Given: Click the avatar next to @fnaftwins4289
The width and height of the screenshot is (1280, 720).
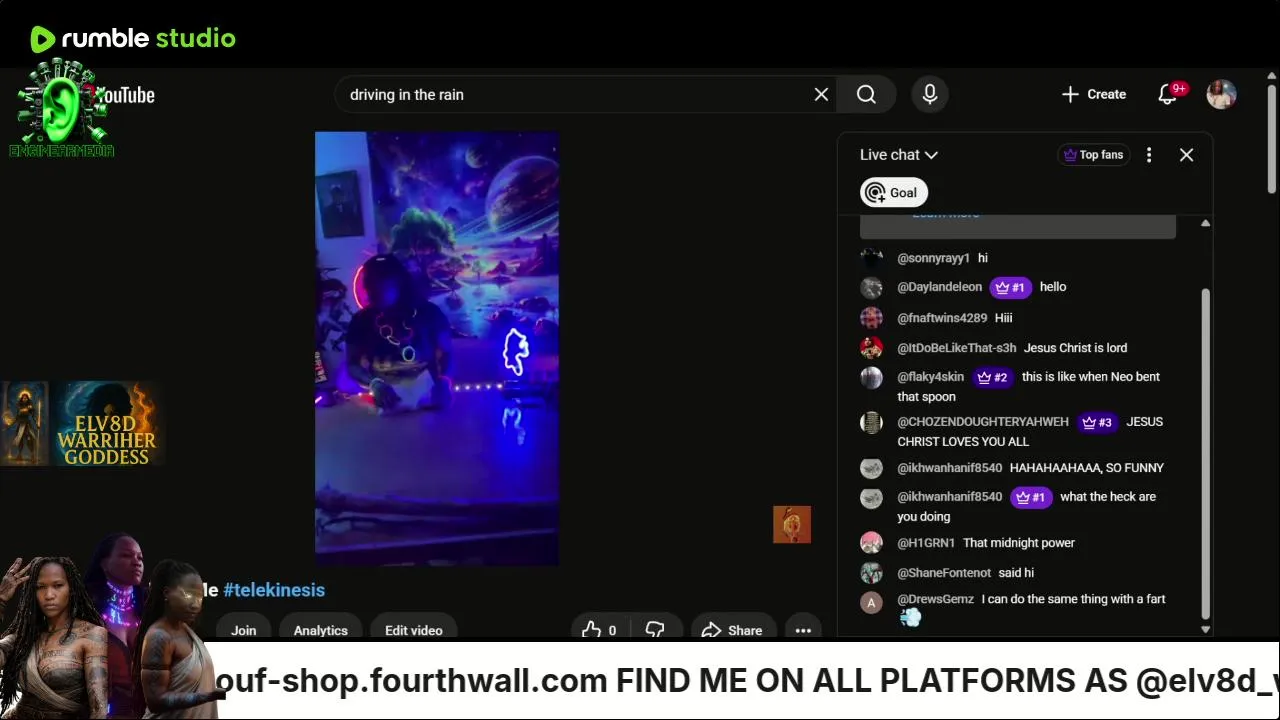Looking at the screenshot, I should pos(872,318).
